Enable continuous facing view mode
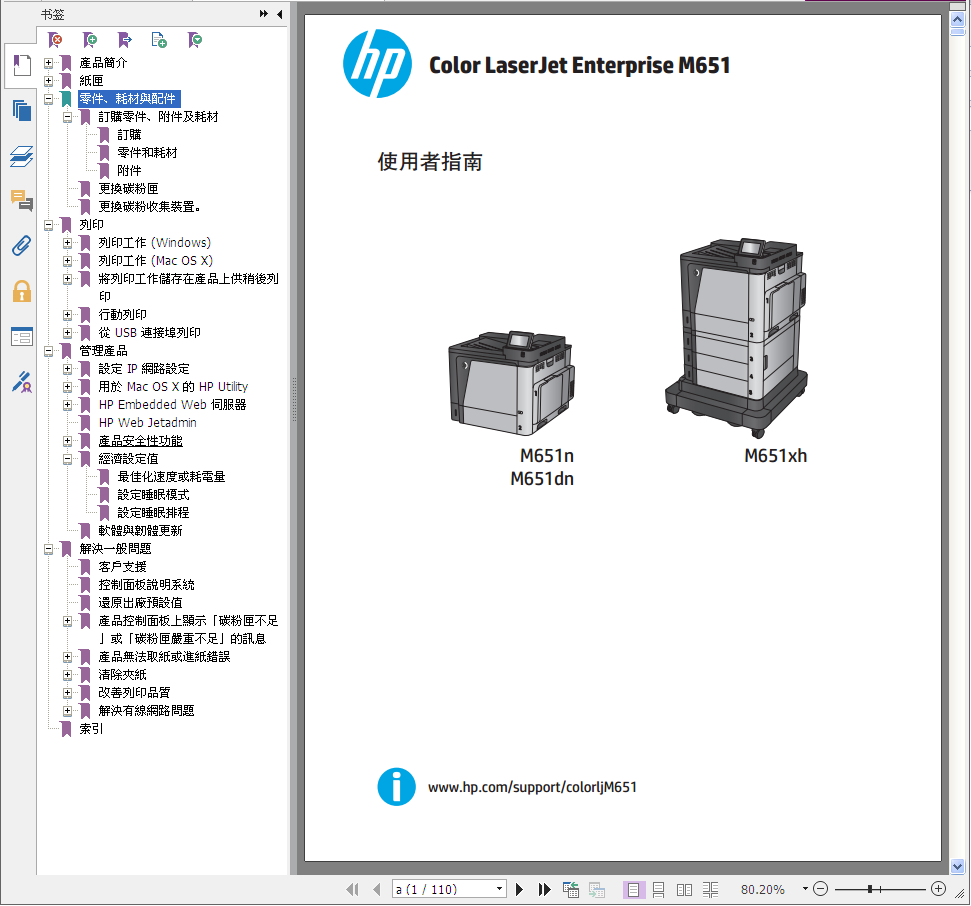971x906 pixels. pyautogui.click(x=710, y=890)
